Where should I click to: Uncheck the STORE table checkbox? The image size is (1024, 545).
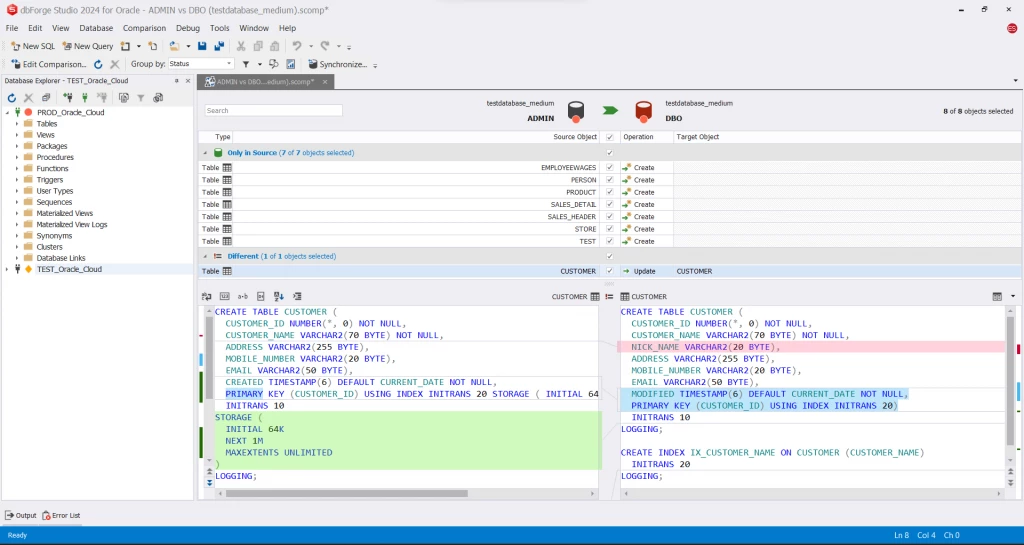coord(610,229)
